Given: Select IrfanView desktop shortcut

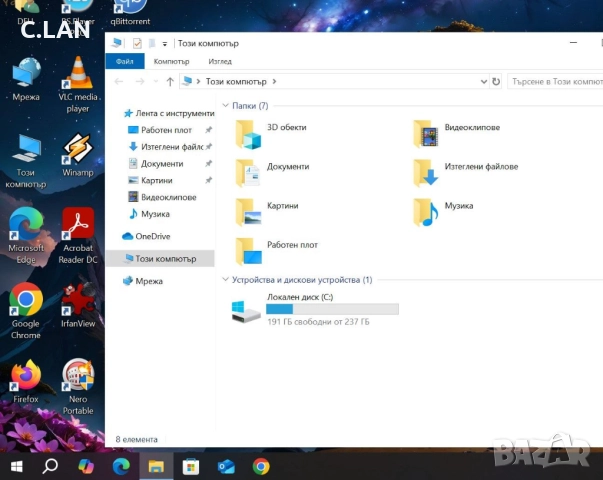Looking at the screenshot, I should (x=78, y=306).
